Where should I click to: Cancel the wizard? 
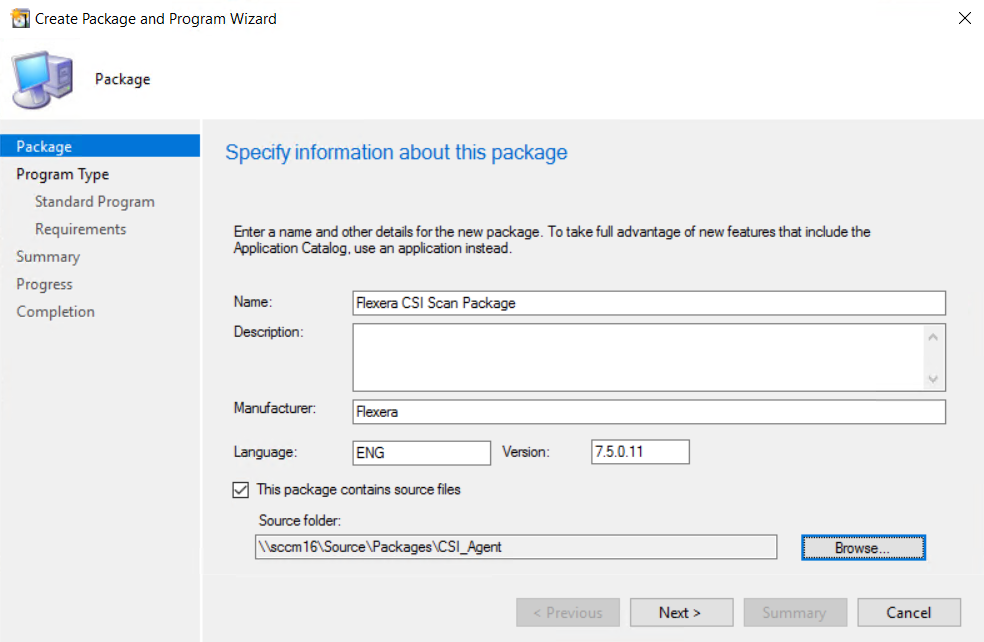(x=909, y=613)
